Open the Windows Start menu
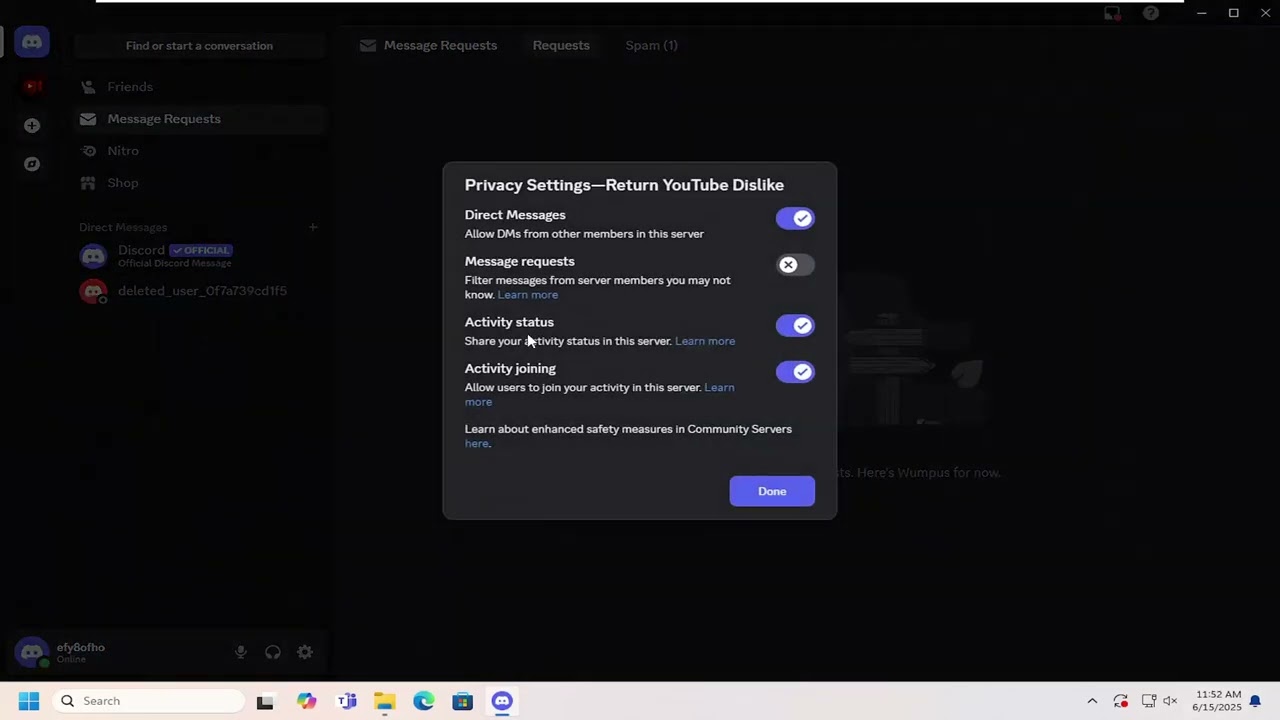 tap(28, 701)
